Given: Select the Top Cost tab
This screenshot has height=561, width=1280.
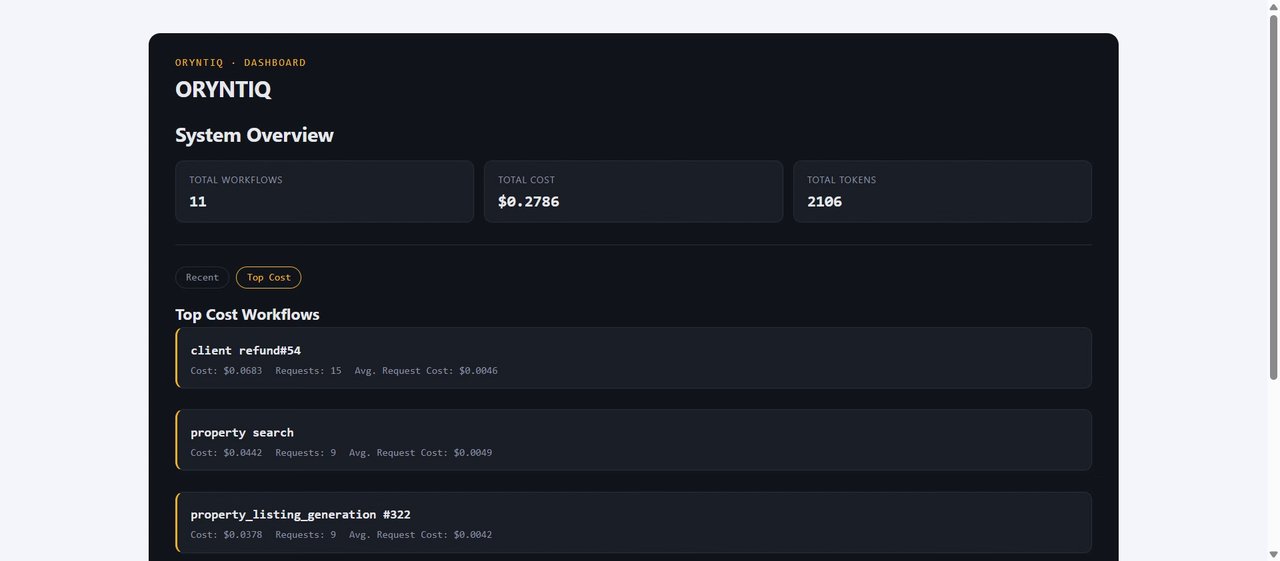Looking at the screenshot, I should pyautogui.click(x=269, y=277).
